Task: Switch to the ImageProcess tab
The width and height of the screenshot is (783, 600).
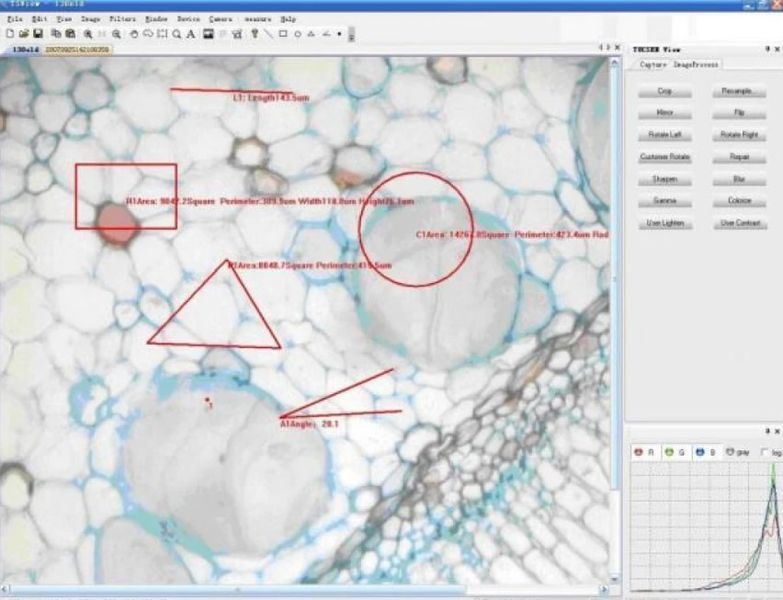Action: 696,65
